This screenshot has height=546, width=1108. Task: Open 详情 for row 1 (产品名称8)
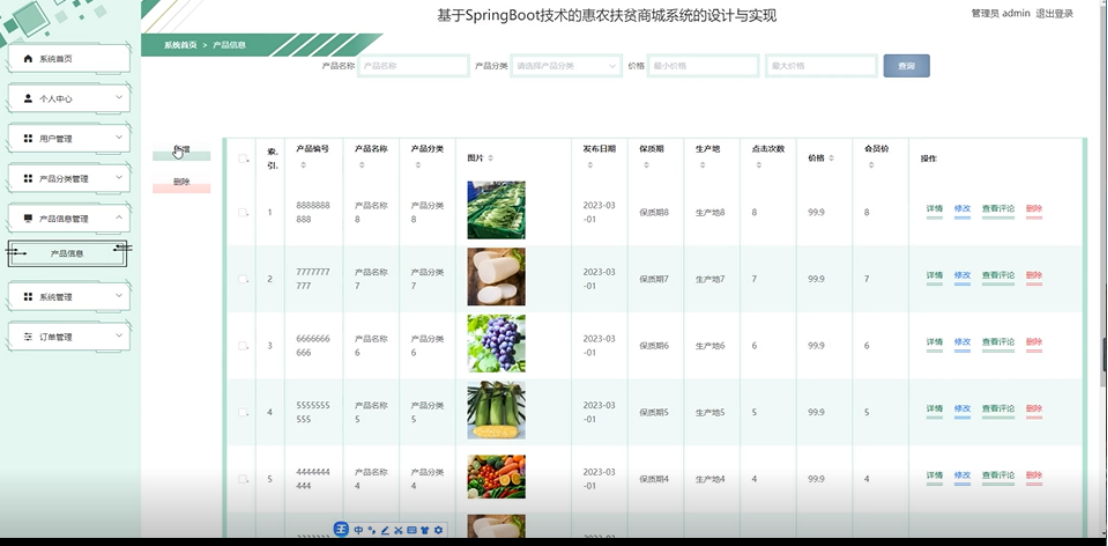[934, 209]
